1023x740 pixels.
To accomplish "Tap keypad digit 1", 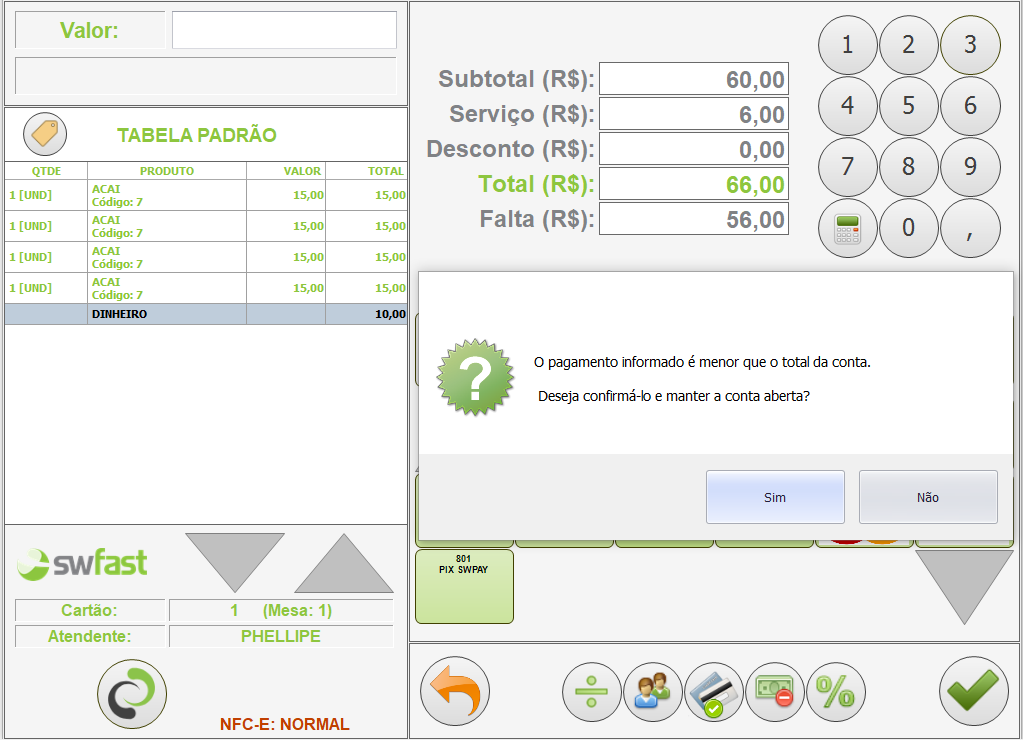I will 847,45.
